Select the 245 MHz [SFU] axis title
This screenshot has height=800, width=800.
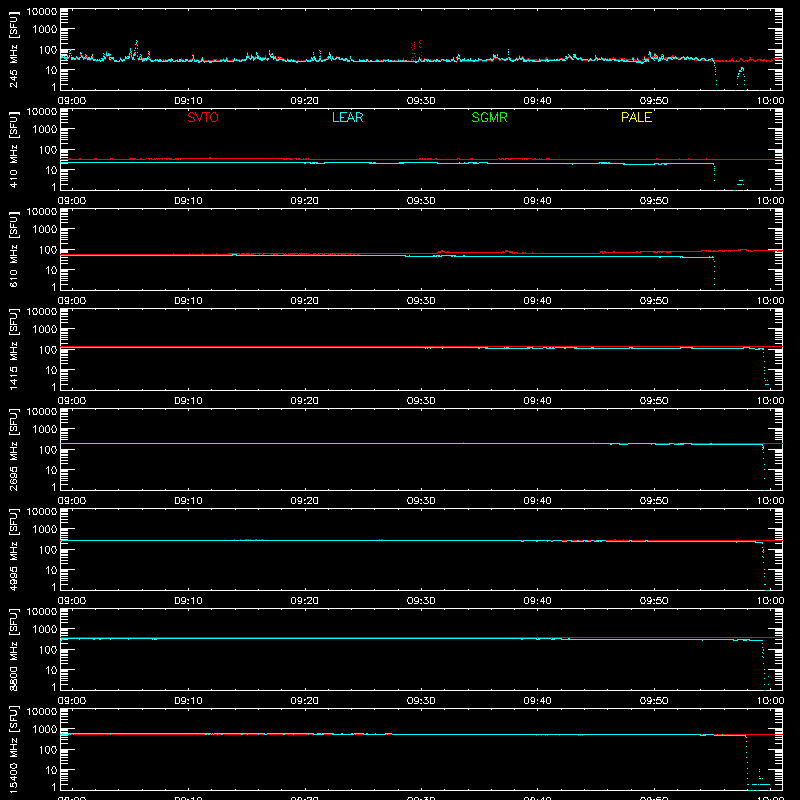(14, 49)
